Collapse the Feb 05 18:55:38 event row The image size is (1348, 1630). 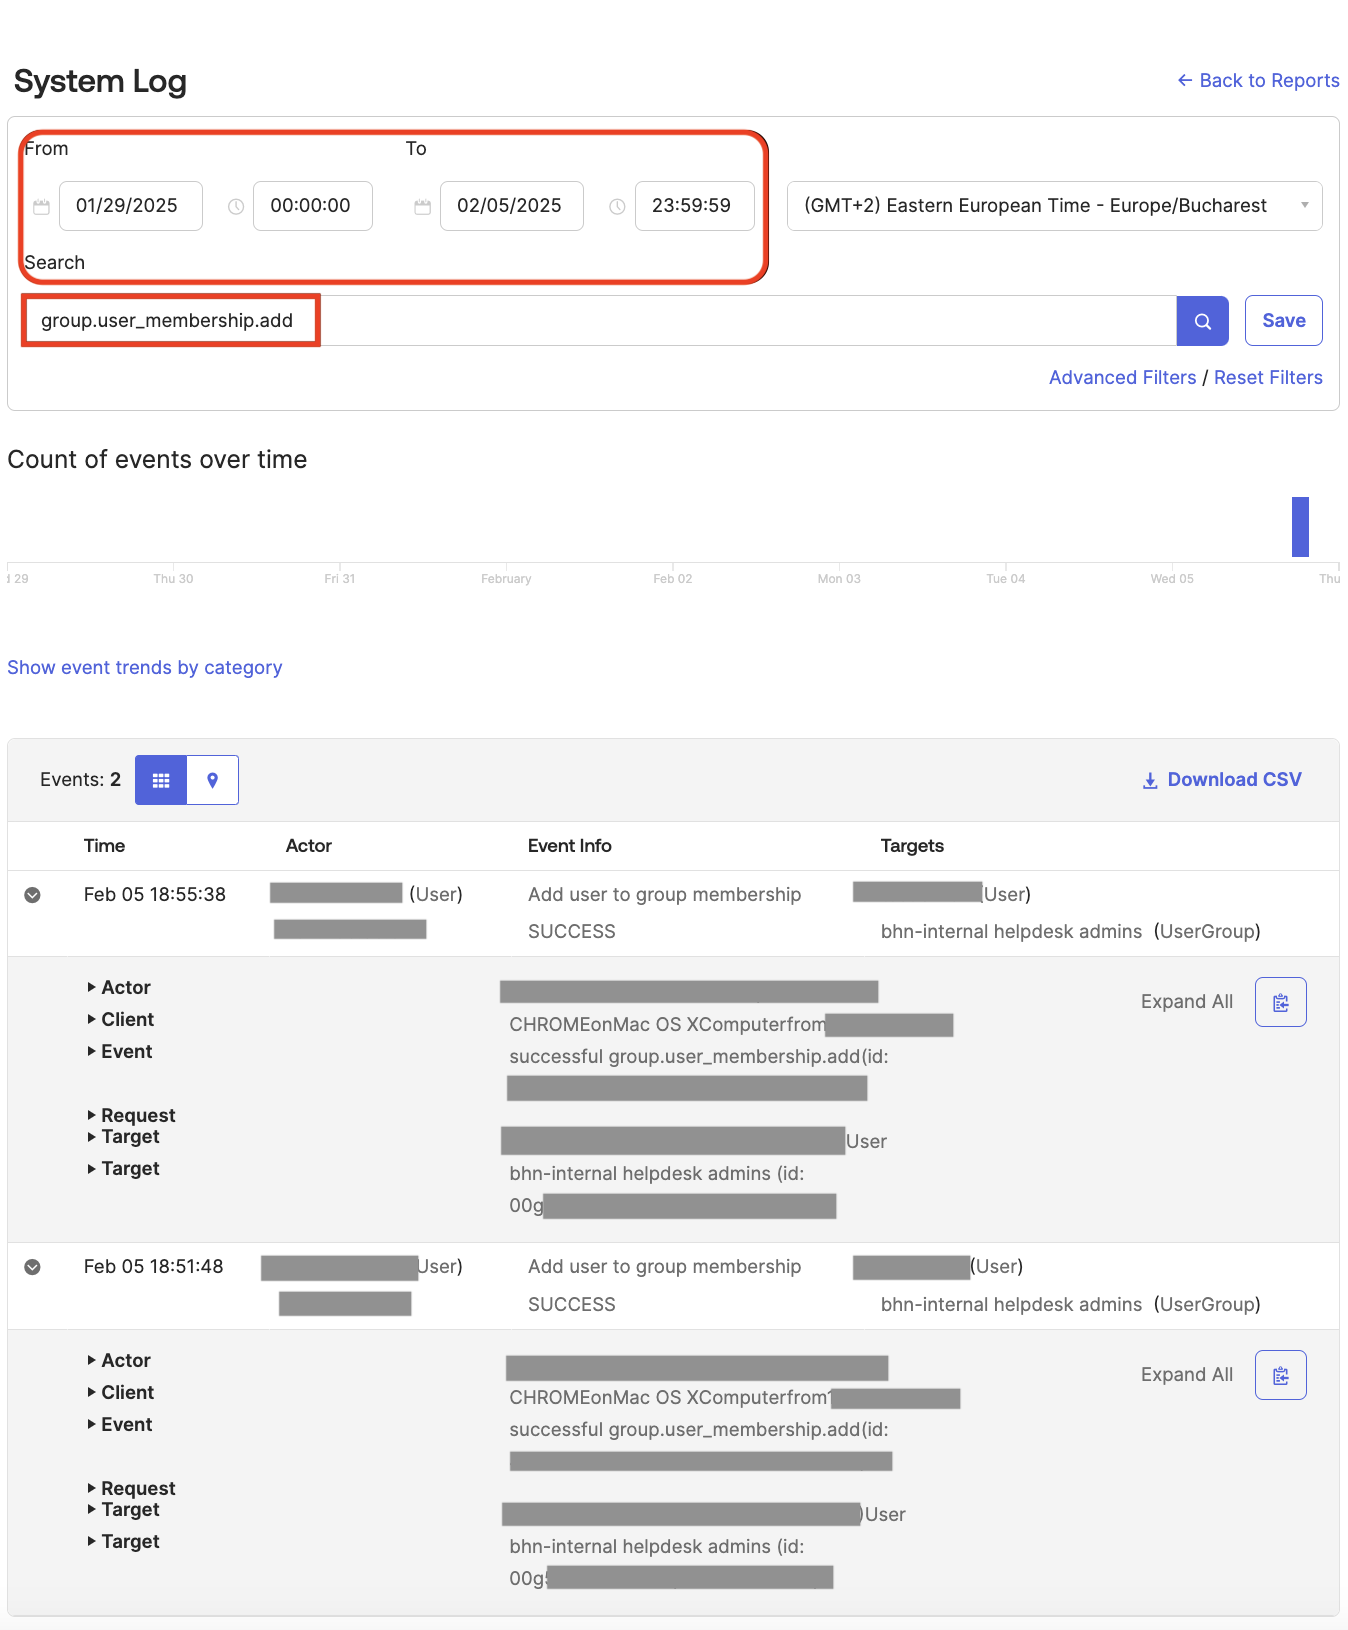(x=33, y=895)
